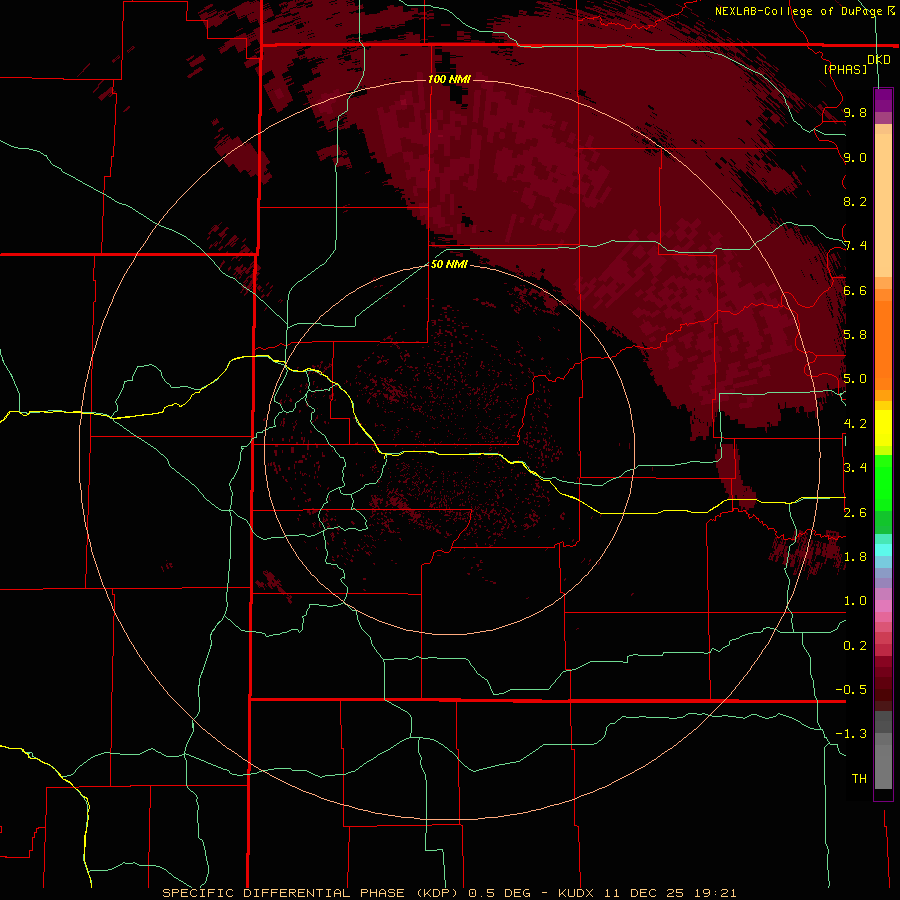Click the 5.8 legend value
Screen dimensions: 900x900
[855, 335]
